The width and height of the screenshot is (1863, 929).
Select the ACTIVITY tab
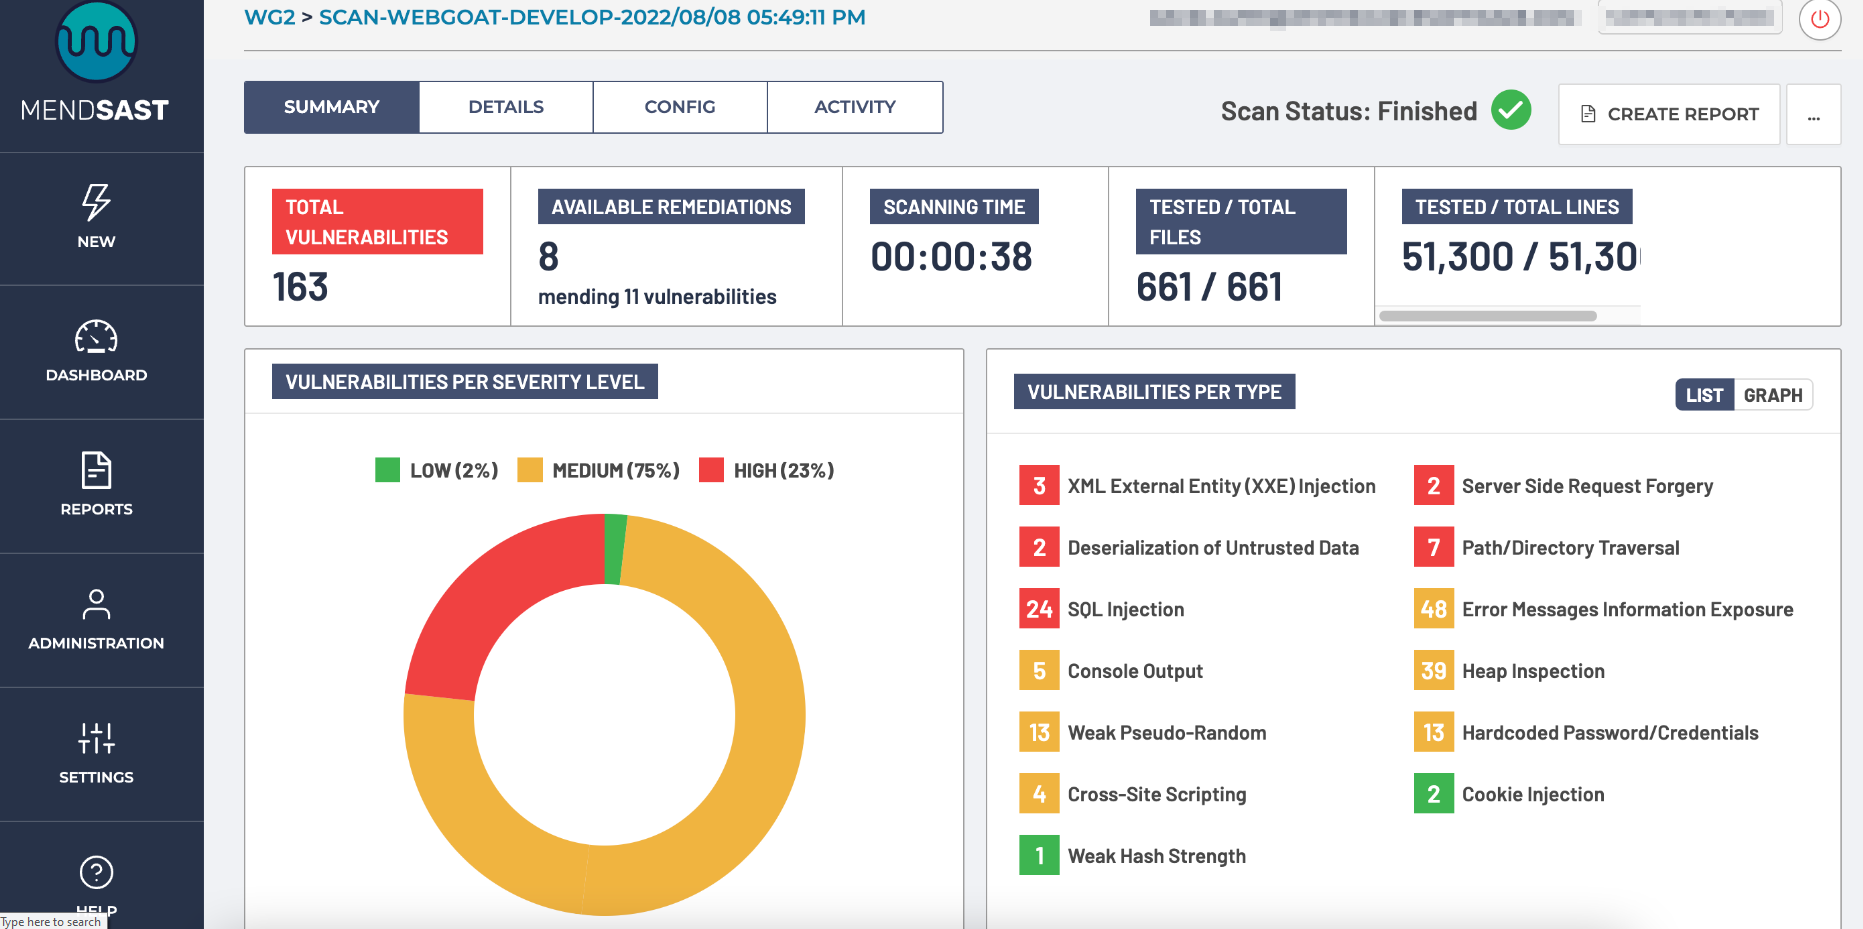pos(855,107)
